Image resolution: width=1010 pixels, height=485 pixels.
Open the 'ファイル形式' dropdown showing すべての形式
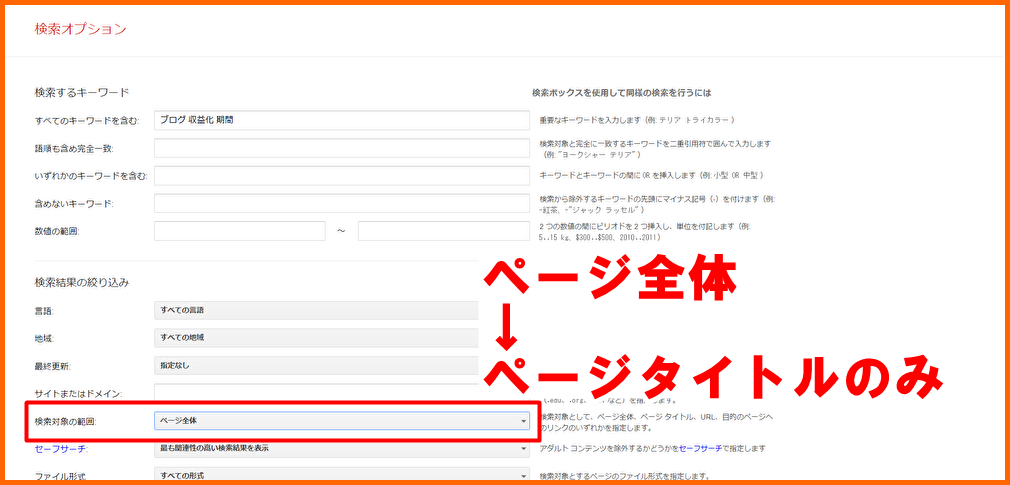(341, 475)
